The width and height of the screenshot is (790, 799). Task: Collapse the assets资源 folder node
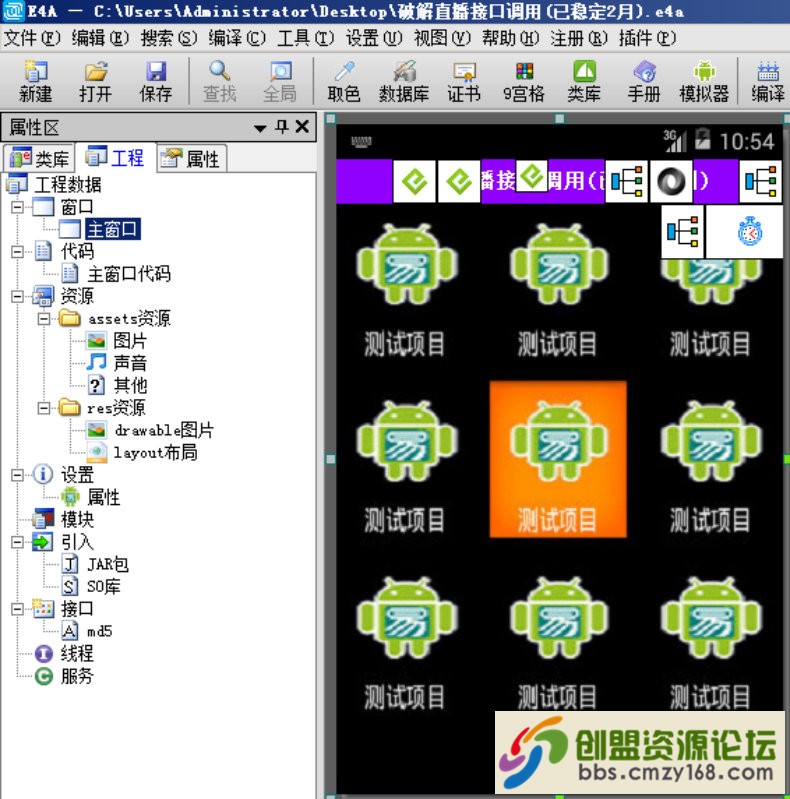pyautogui.click(x=44, y=319)
